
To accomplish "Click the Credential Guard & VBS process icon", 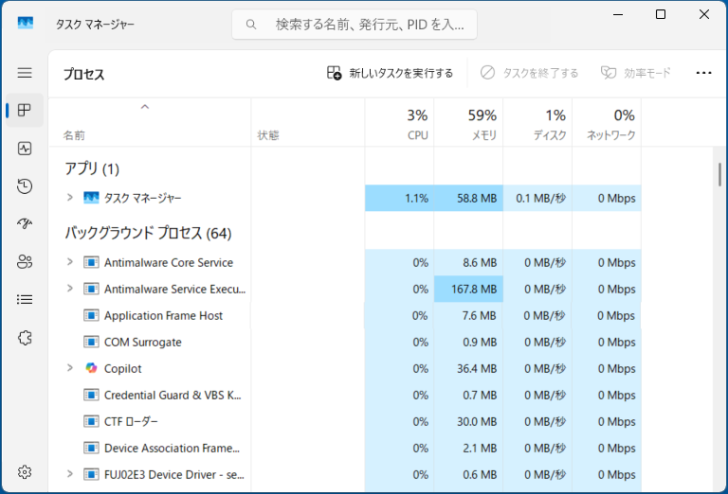I will [91, 395].
